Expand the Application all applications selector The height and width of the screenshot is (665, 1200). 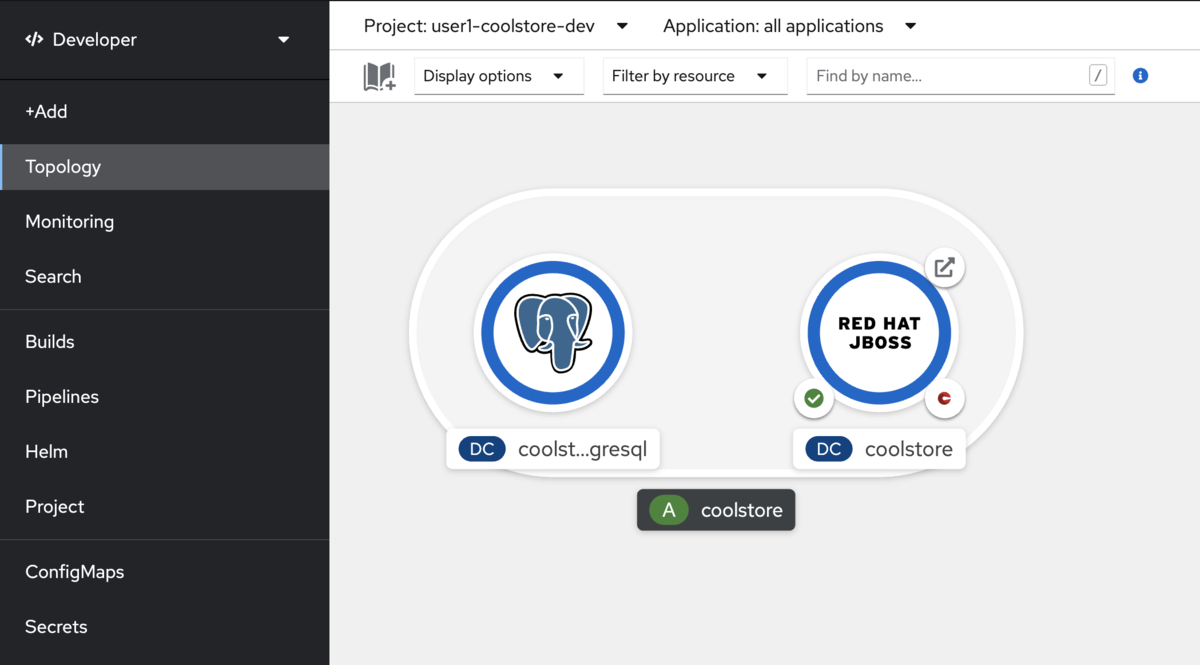pos(789,26)
